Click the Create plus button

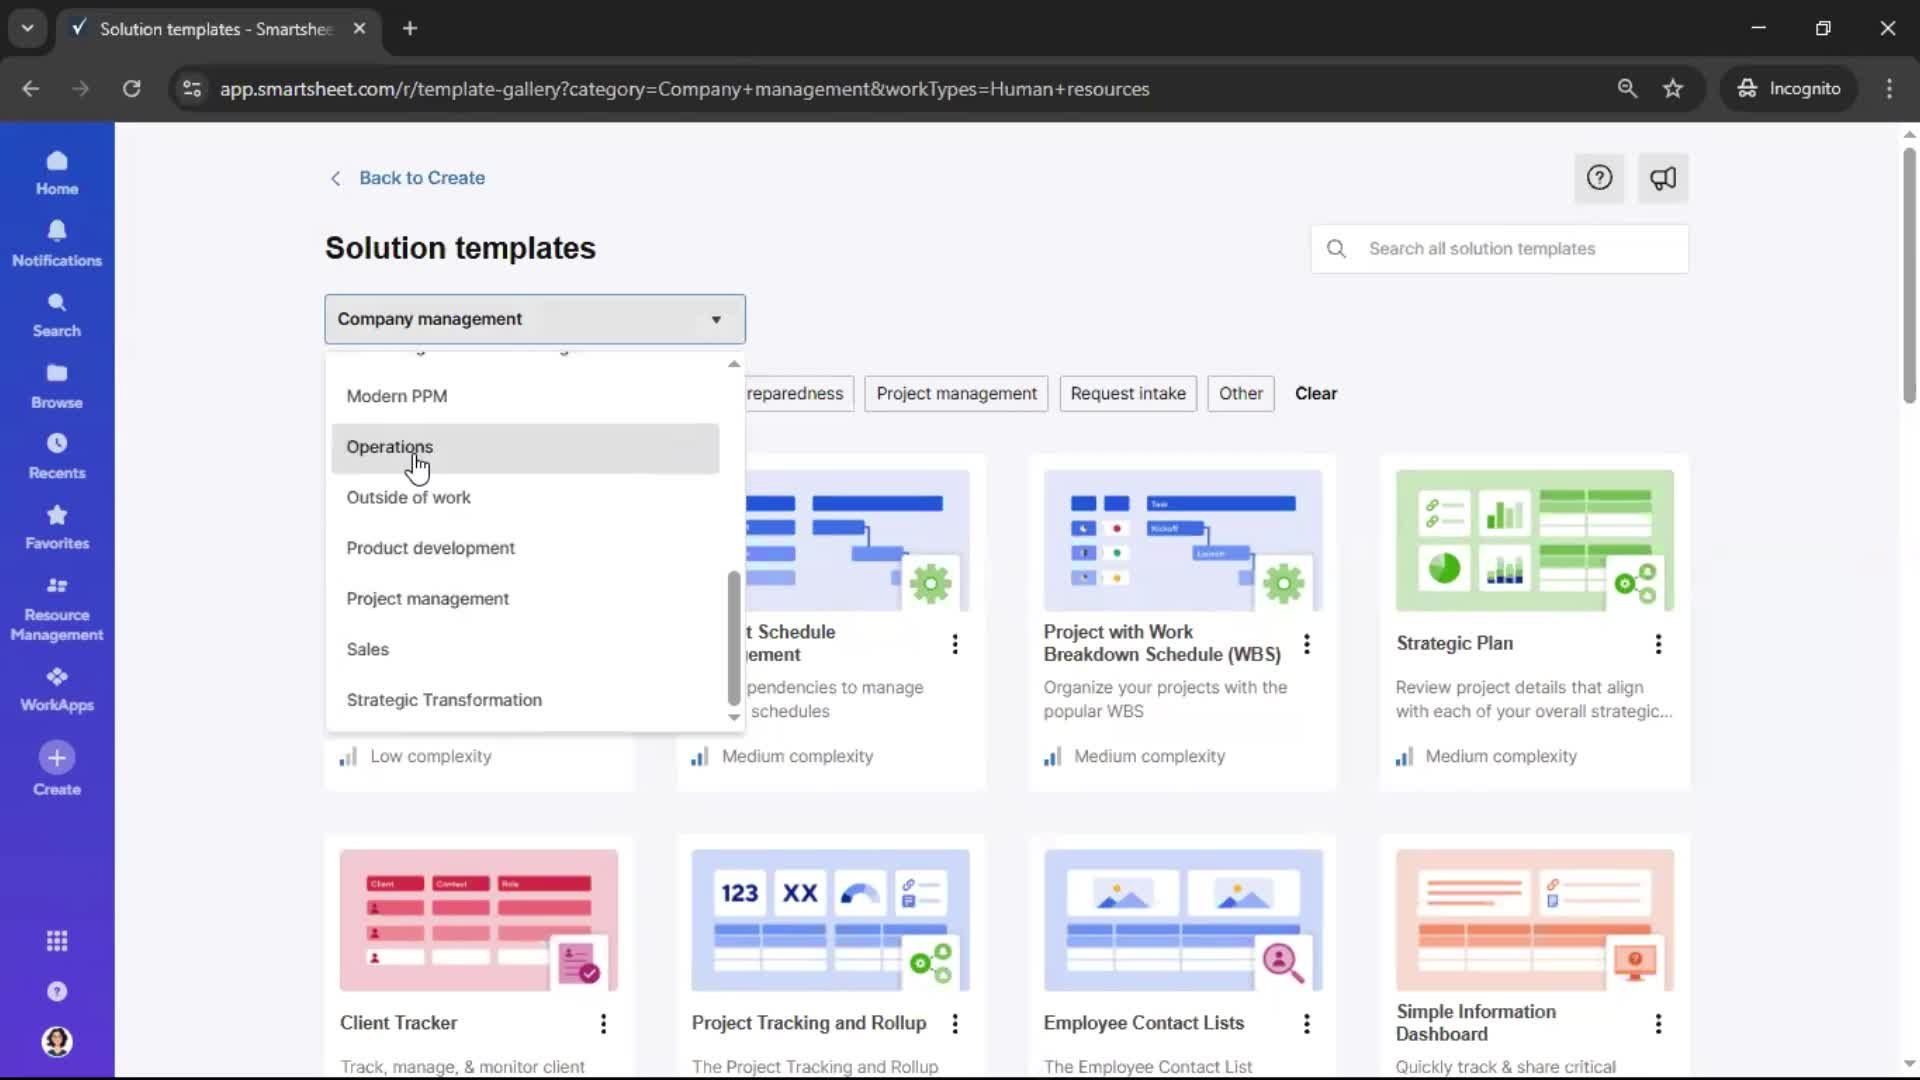click(57, 758)
